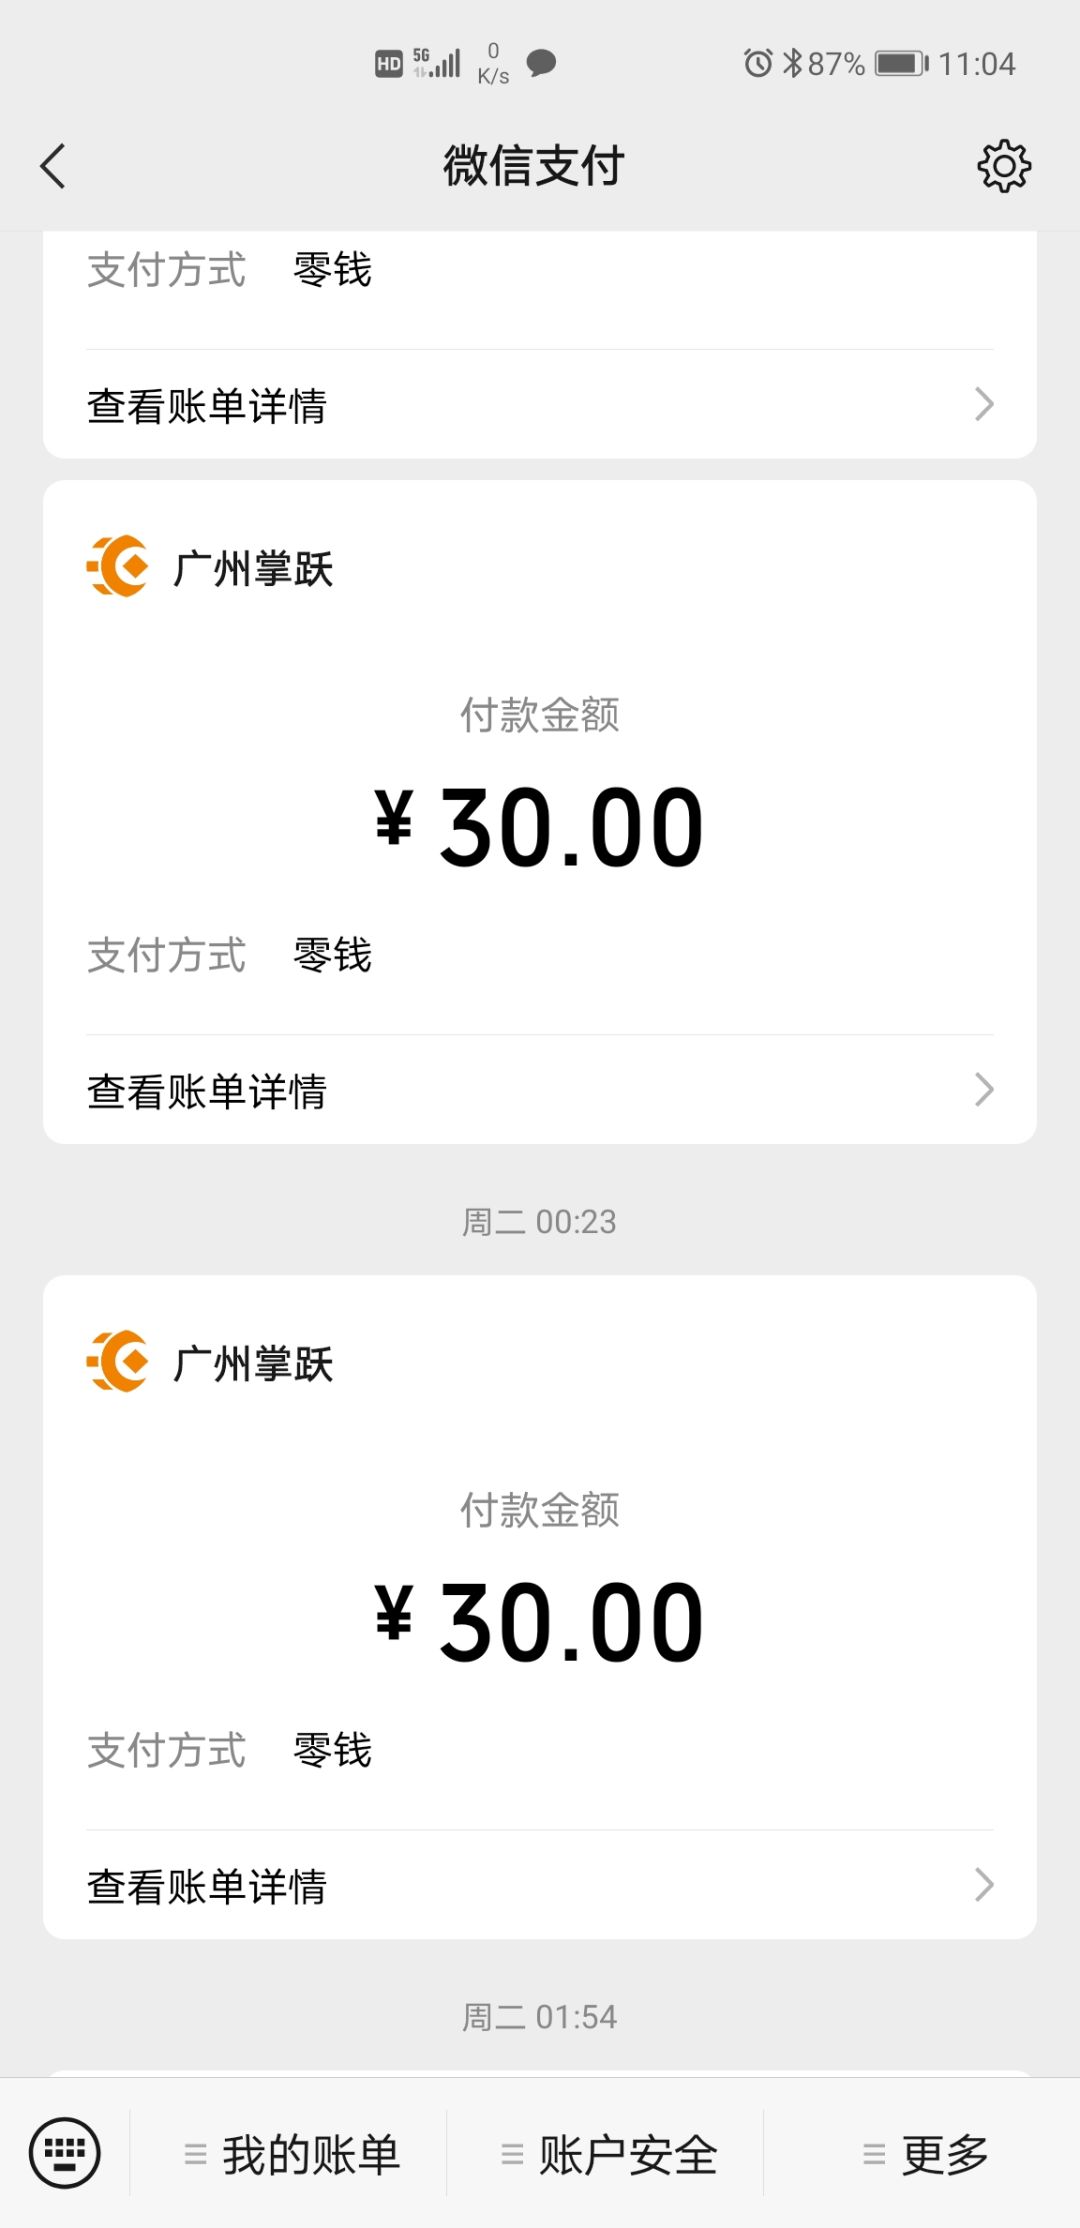Tap 查看账单详情 text in bottom card
Viewport: 1080px width, 2228px height.
[207, 1886]
